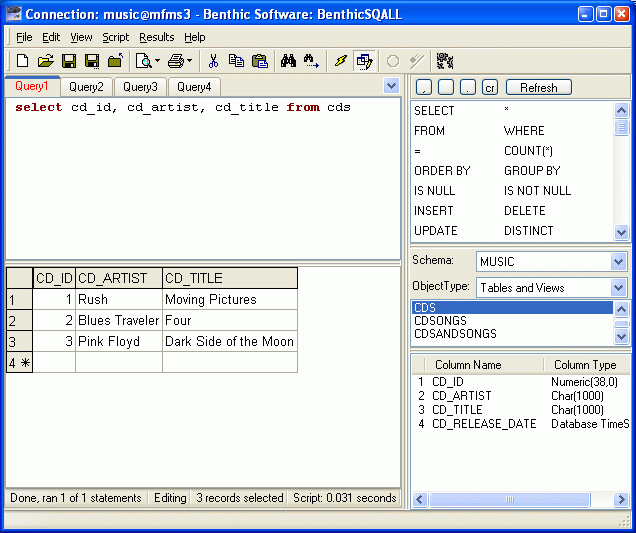Click the blank space insert button
Image resolution: width=636 pixels, height=533 pixels.
(446, 88)
